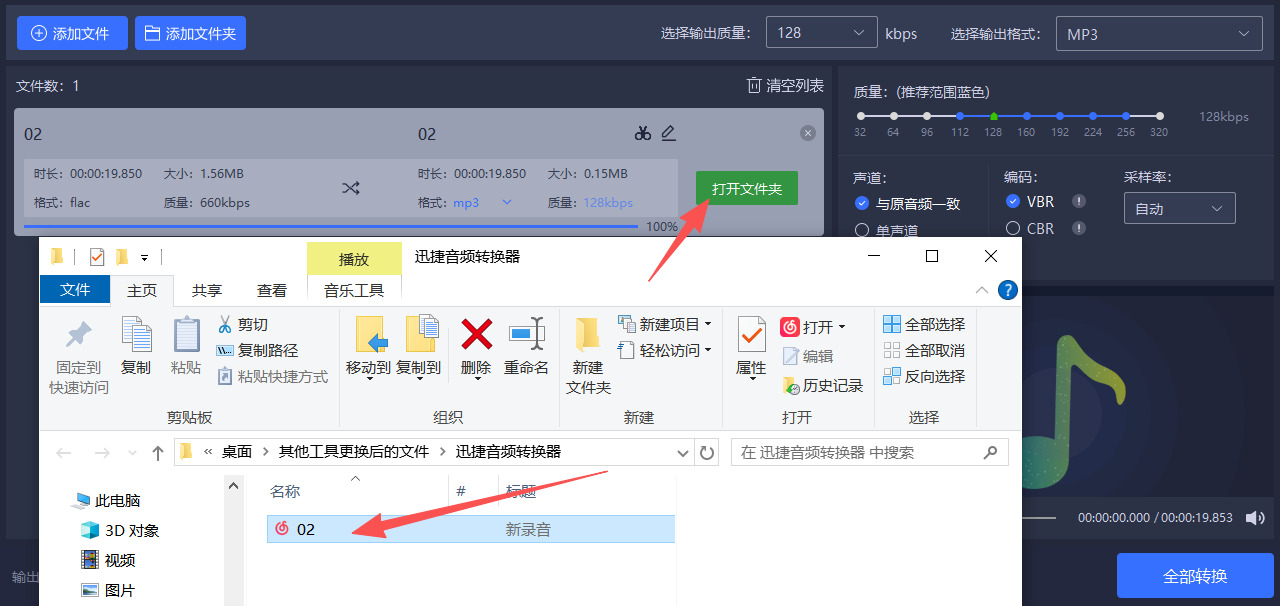
Task: Click the 添加文件 button
Action: click(72, 33)
